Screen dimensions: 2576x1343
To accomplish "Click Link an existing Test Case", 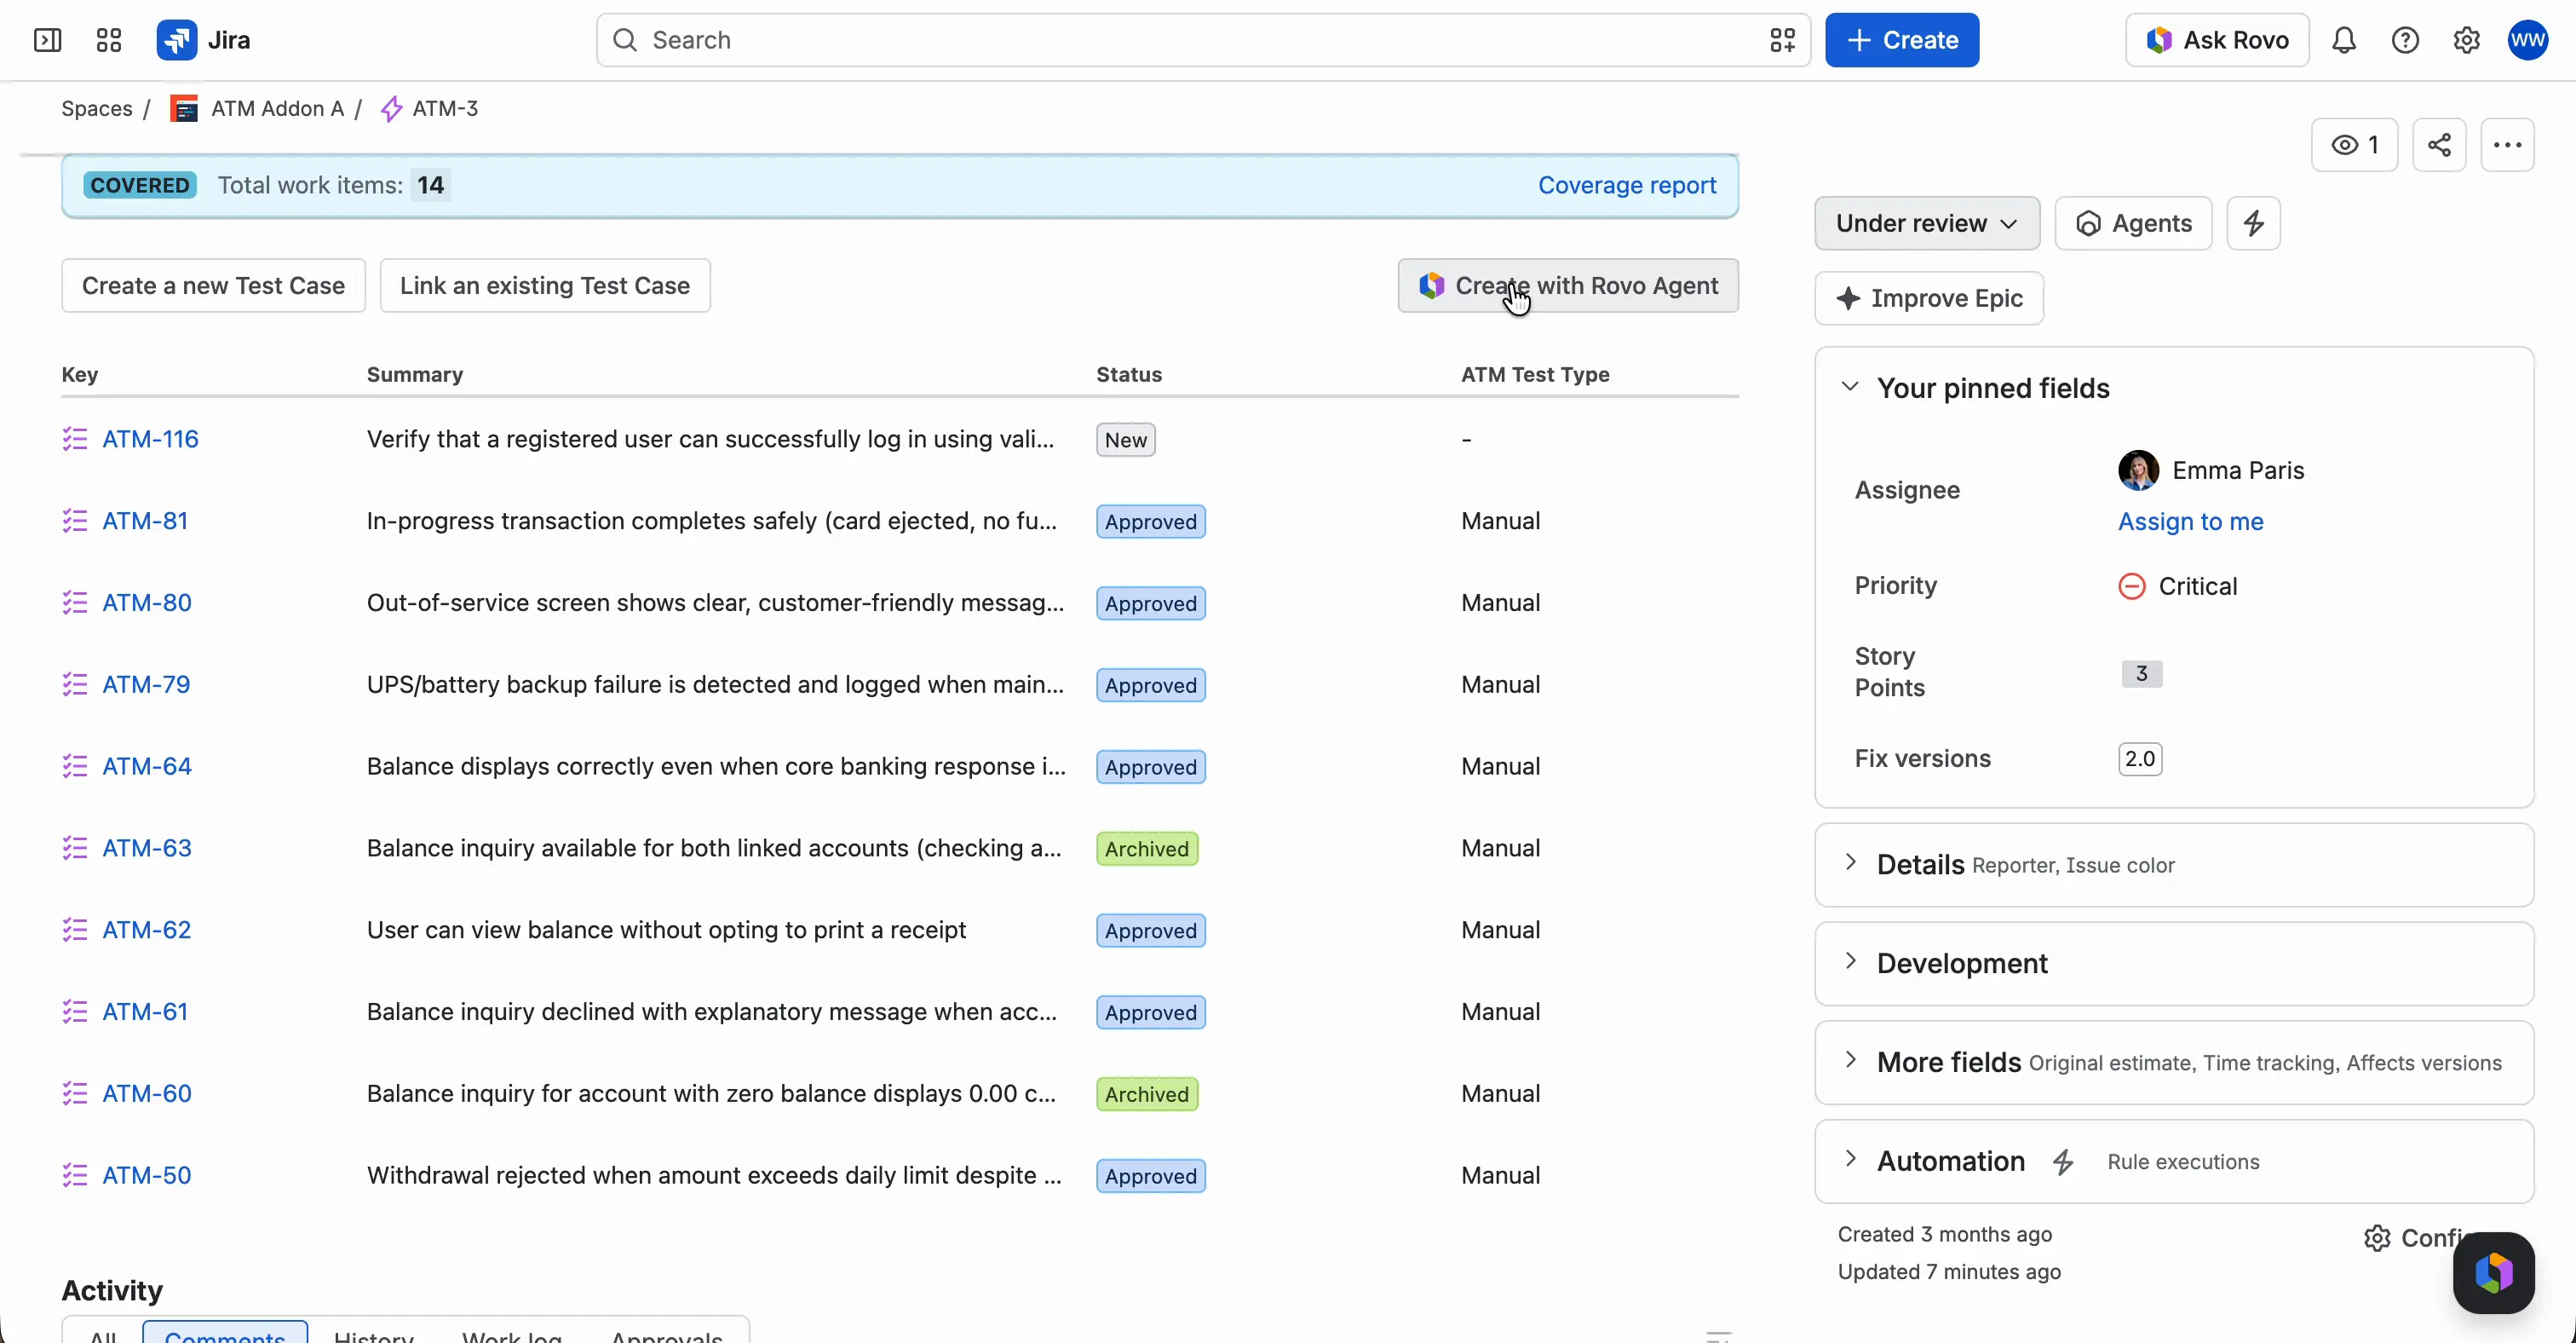I will (545, 286).
